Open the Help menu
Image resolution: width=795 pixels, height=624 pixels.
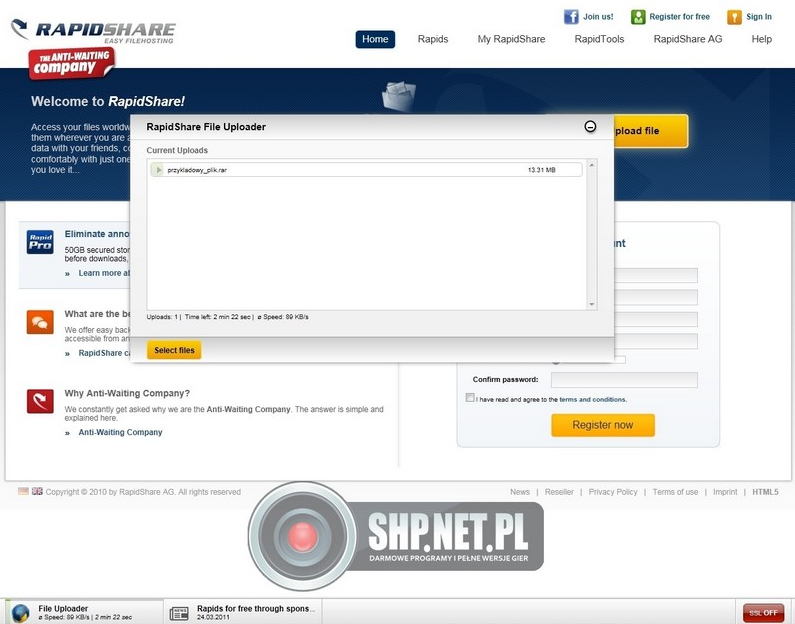[762, 39]
